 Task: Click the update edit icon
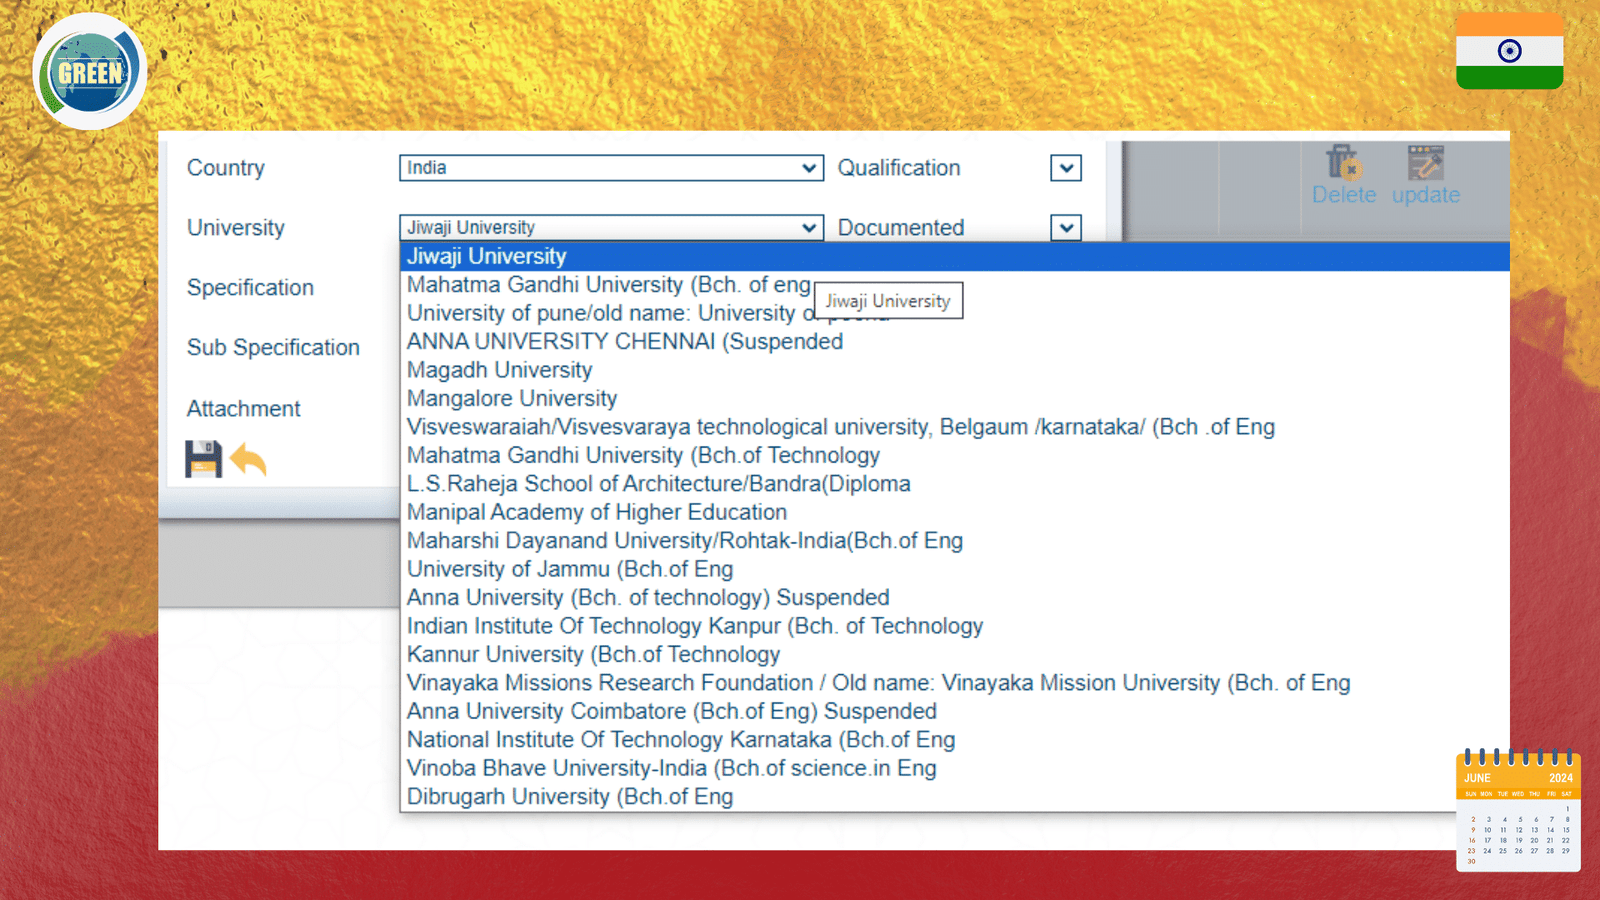tap(1425, 163)
